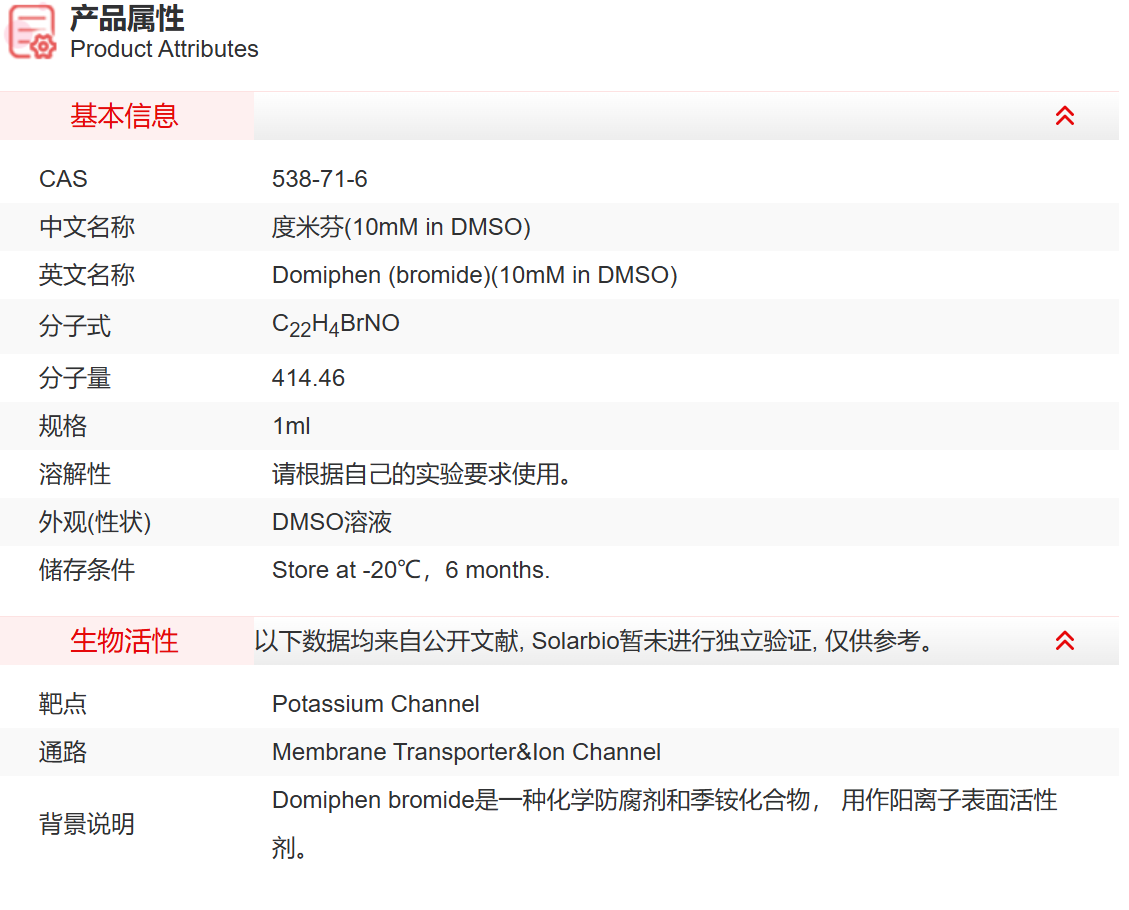This screenshot has width=1129, height=910.
Task: Select the 基本信息 section header
Action: point(123,115)
